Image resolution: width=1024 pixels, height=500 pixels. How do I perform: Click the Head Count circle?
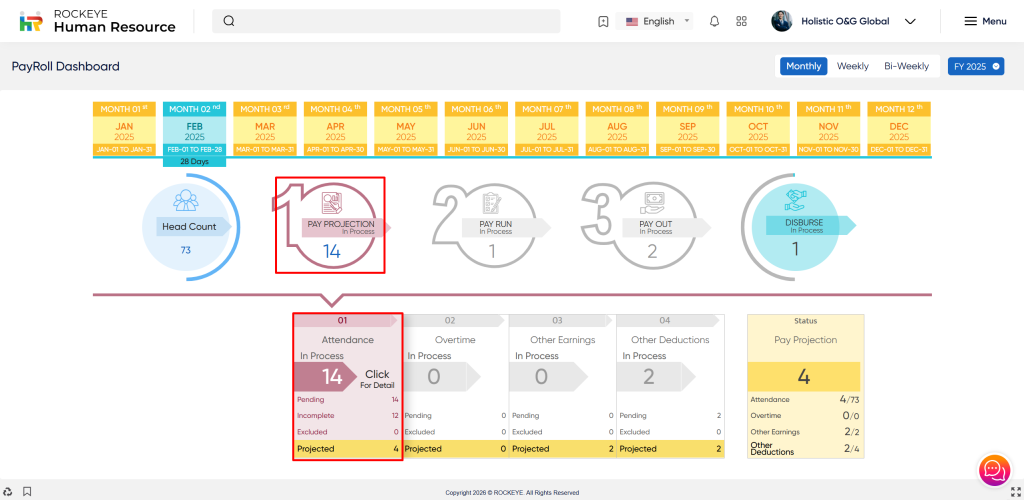click(x=189, y=227)
